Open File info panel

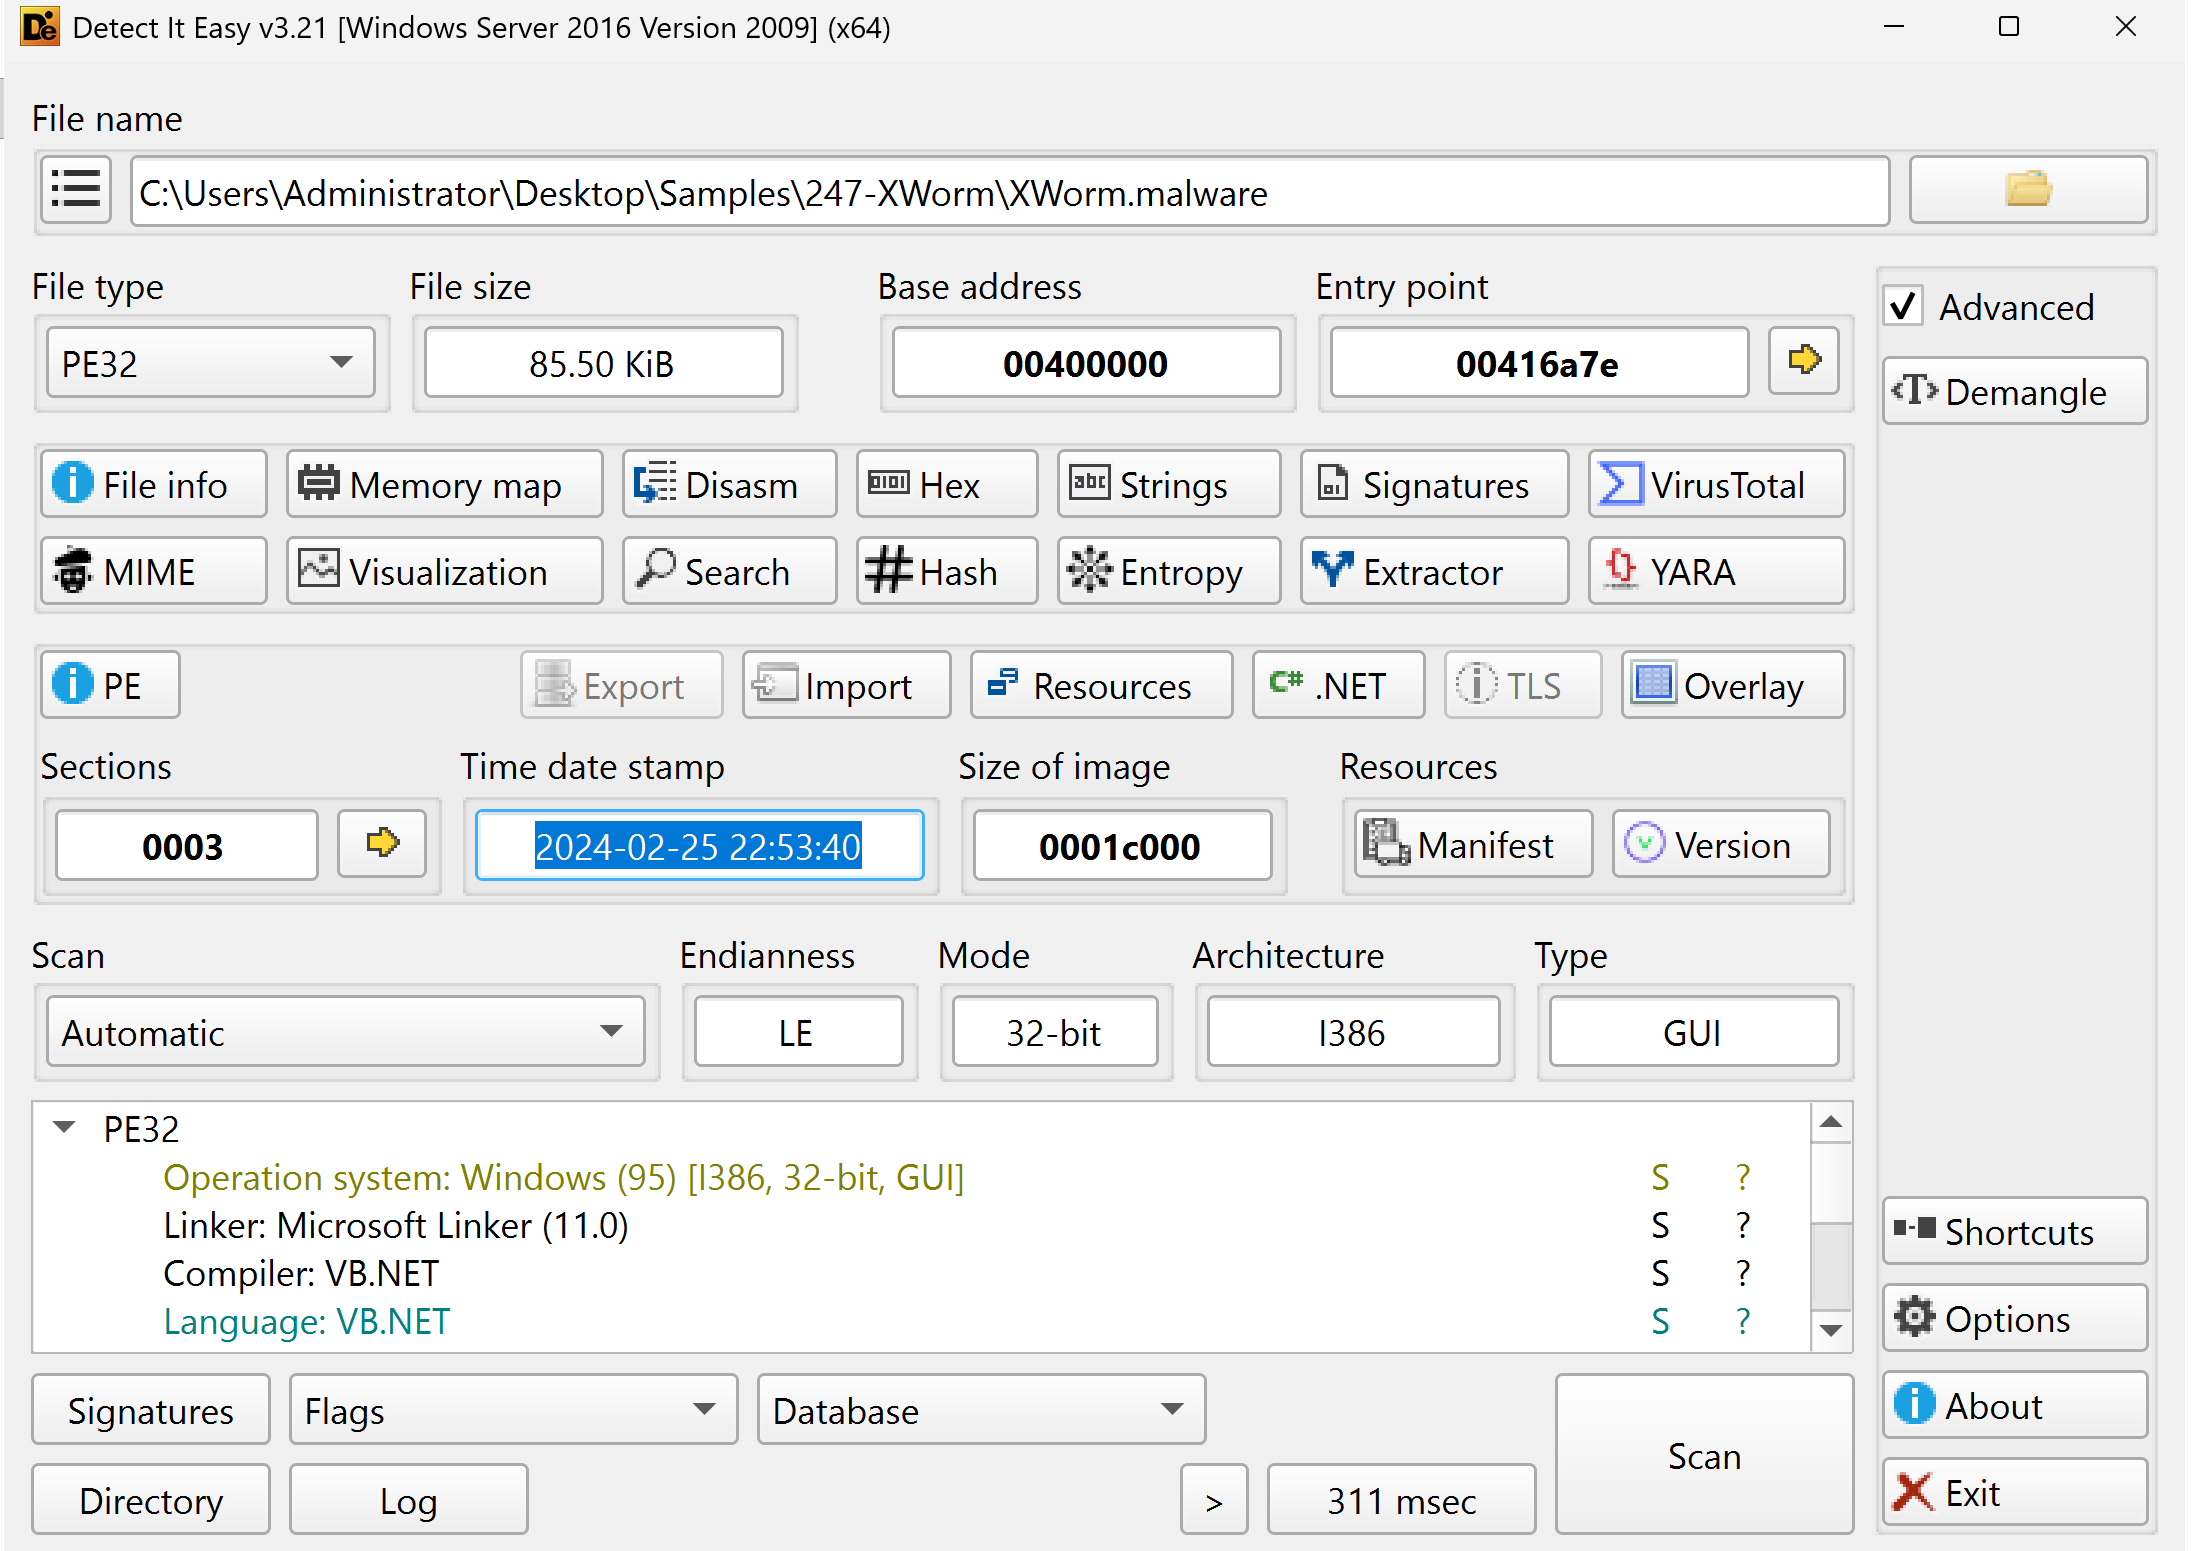tap(154, 485)
